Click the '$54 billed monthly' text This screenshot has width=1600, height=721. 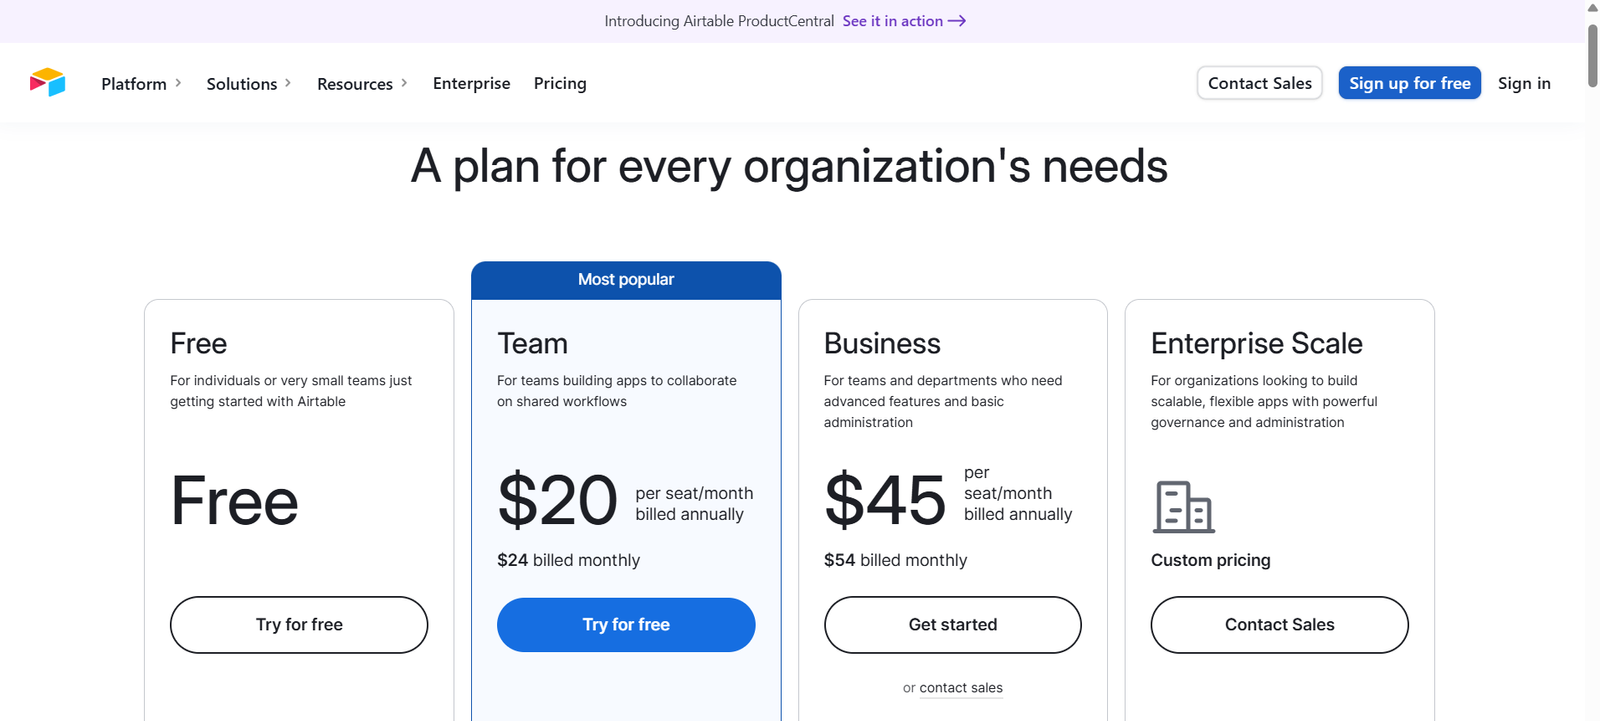tap(895, 560)
